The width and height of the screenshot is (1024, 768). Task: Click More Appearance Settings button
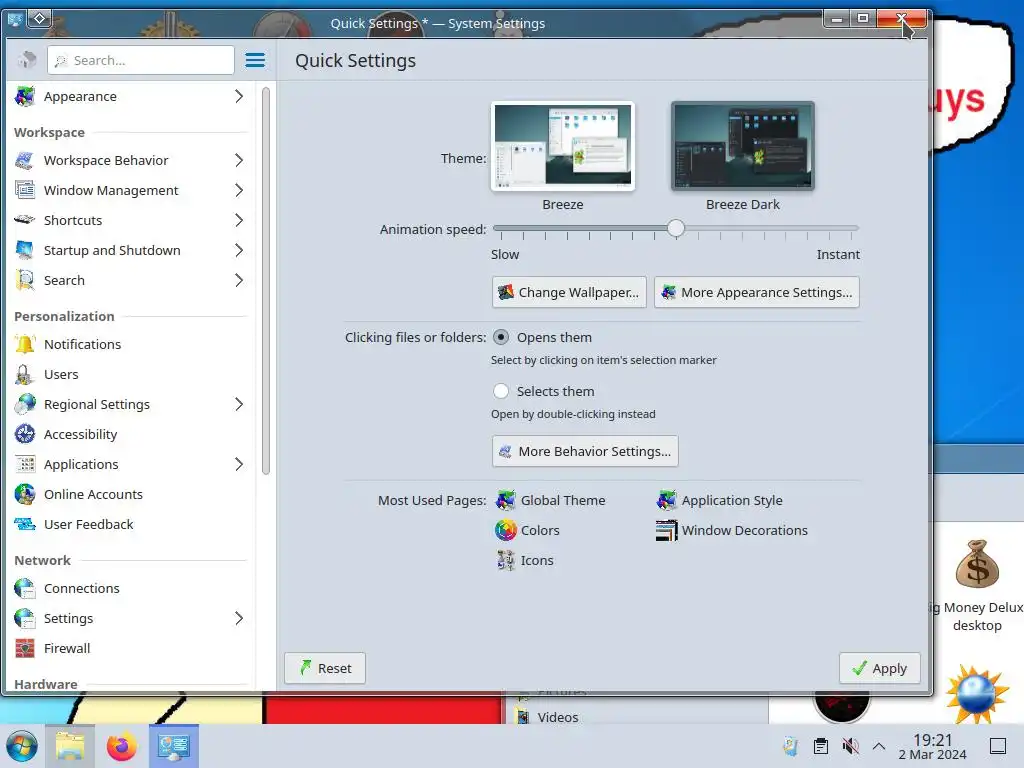pos(757,292)
